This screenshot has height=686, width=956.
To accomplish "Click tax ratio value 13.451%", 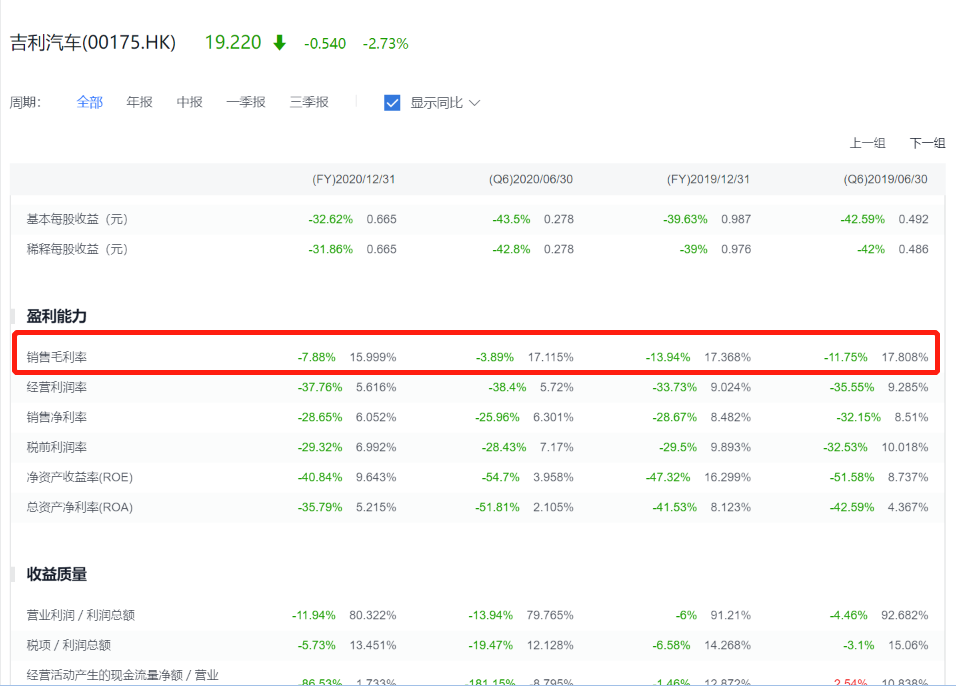I will point(373,645).
